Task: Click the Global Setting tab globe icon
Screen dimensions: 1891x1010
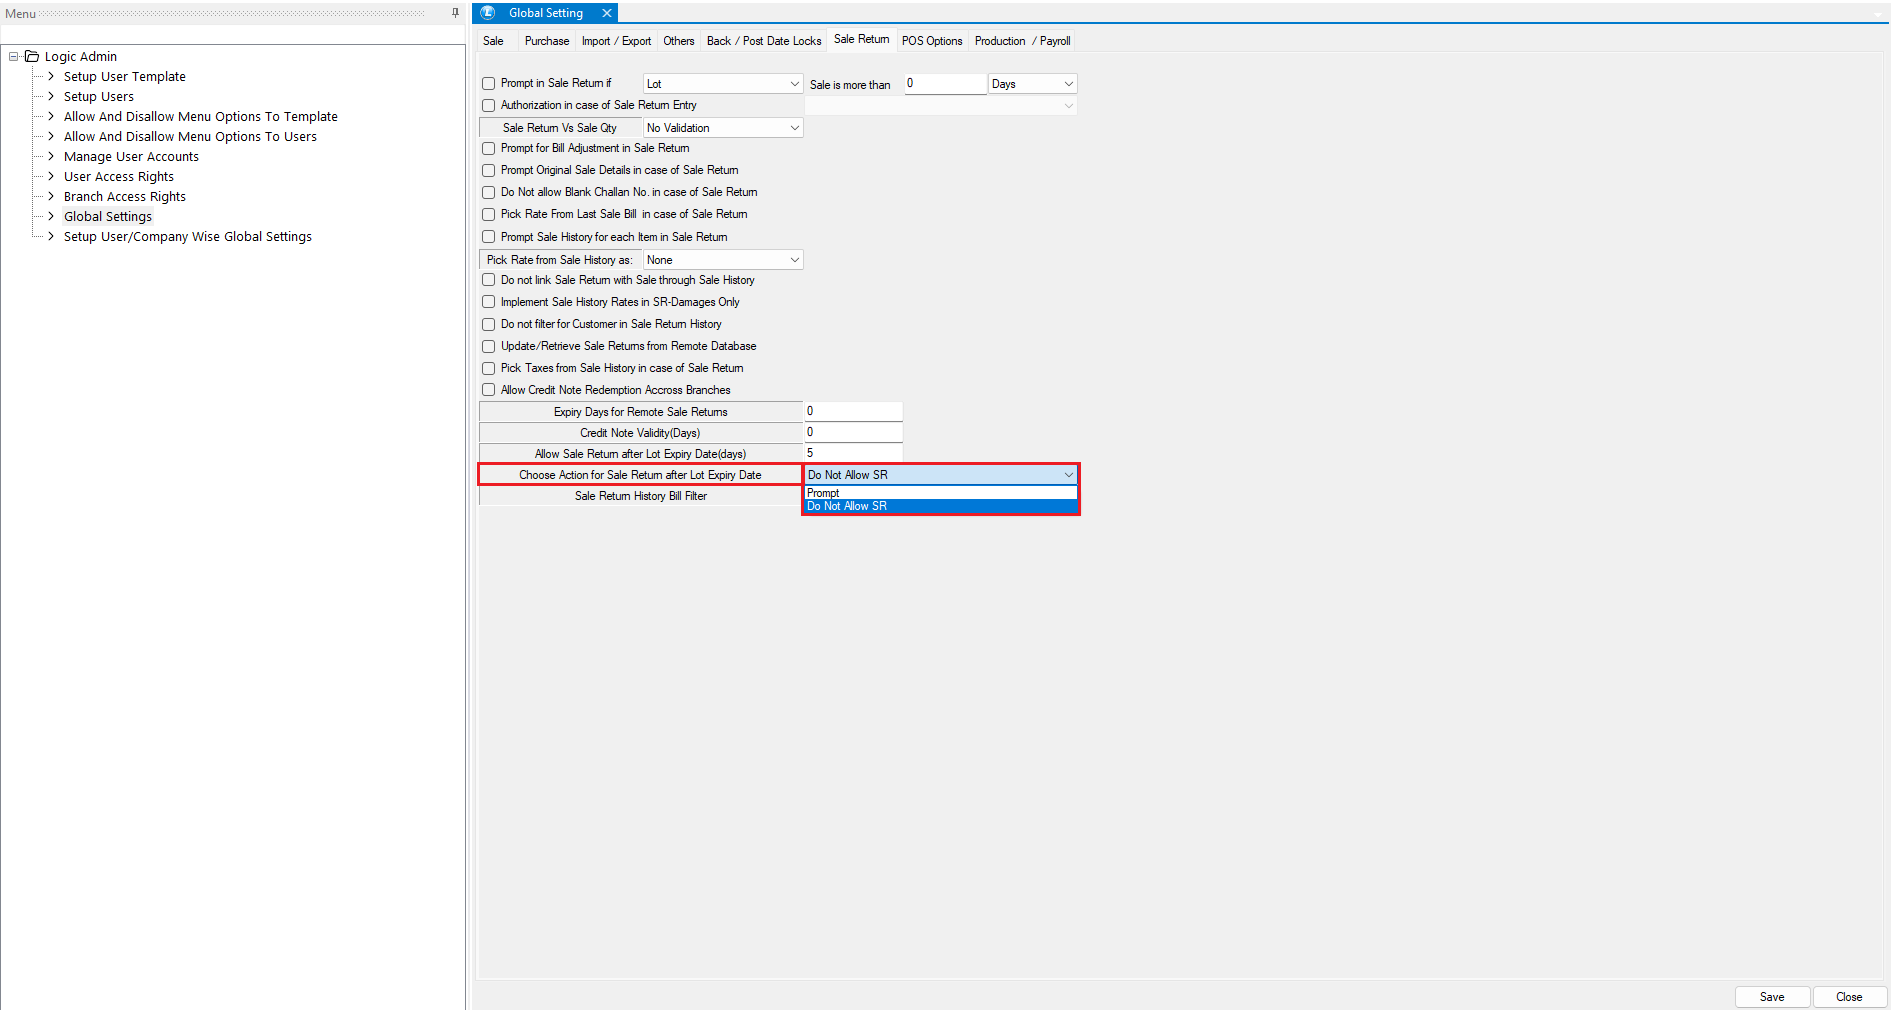Action: (x=488, y=13)
